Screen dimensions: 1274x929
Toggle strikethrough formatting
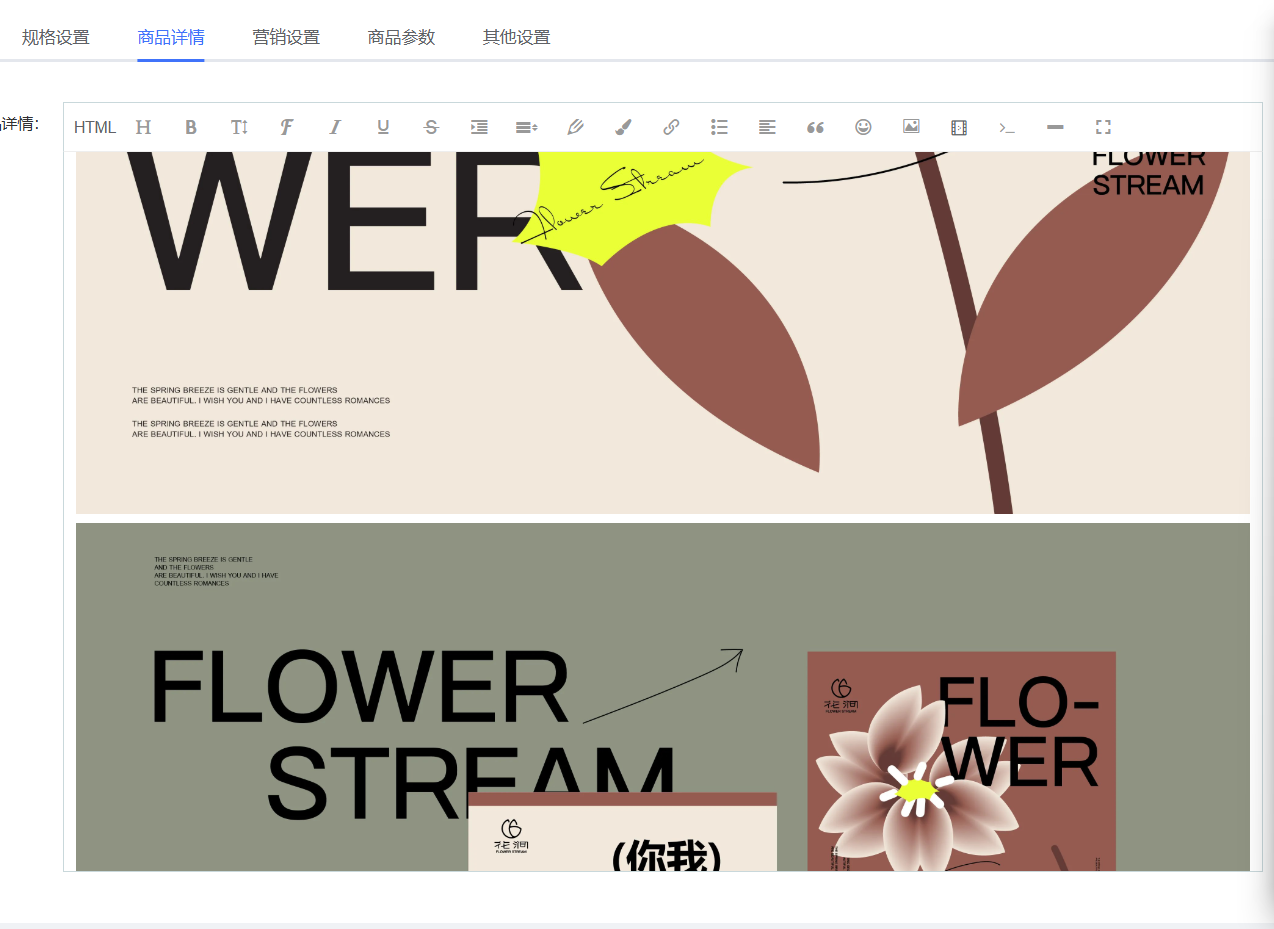pyautogui.click(x=431, y=127)
